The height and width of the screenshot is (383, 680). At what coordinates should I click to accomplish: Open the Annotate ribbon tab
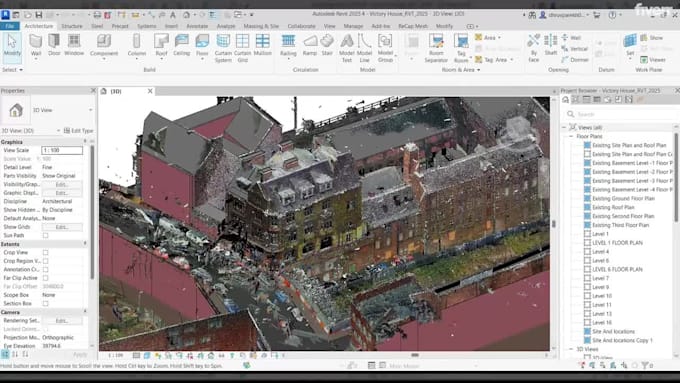coord(197,26)
